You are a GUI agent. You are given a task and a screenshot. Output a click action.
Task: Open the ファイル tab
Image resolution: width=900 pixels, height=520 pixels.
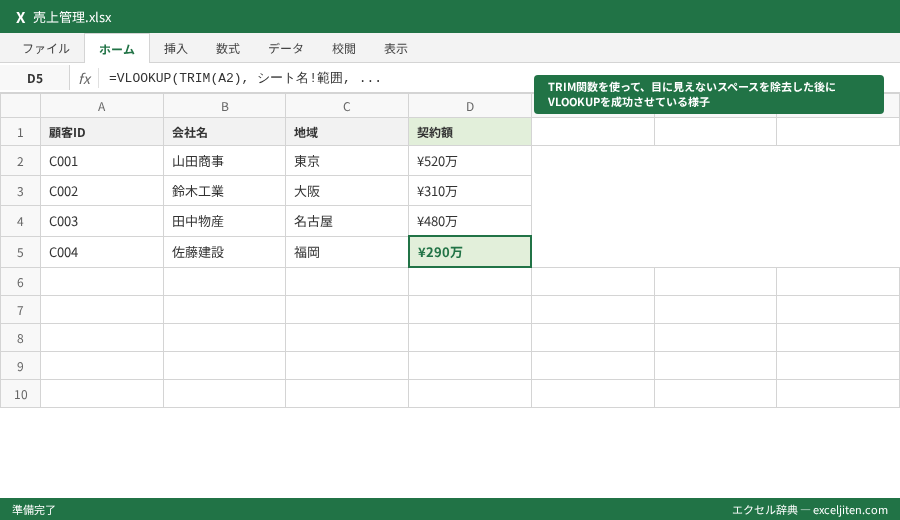[46, 49]
